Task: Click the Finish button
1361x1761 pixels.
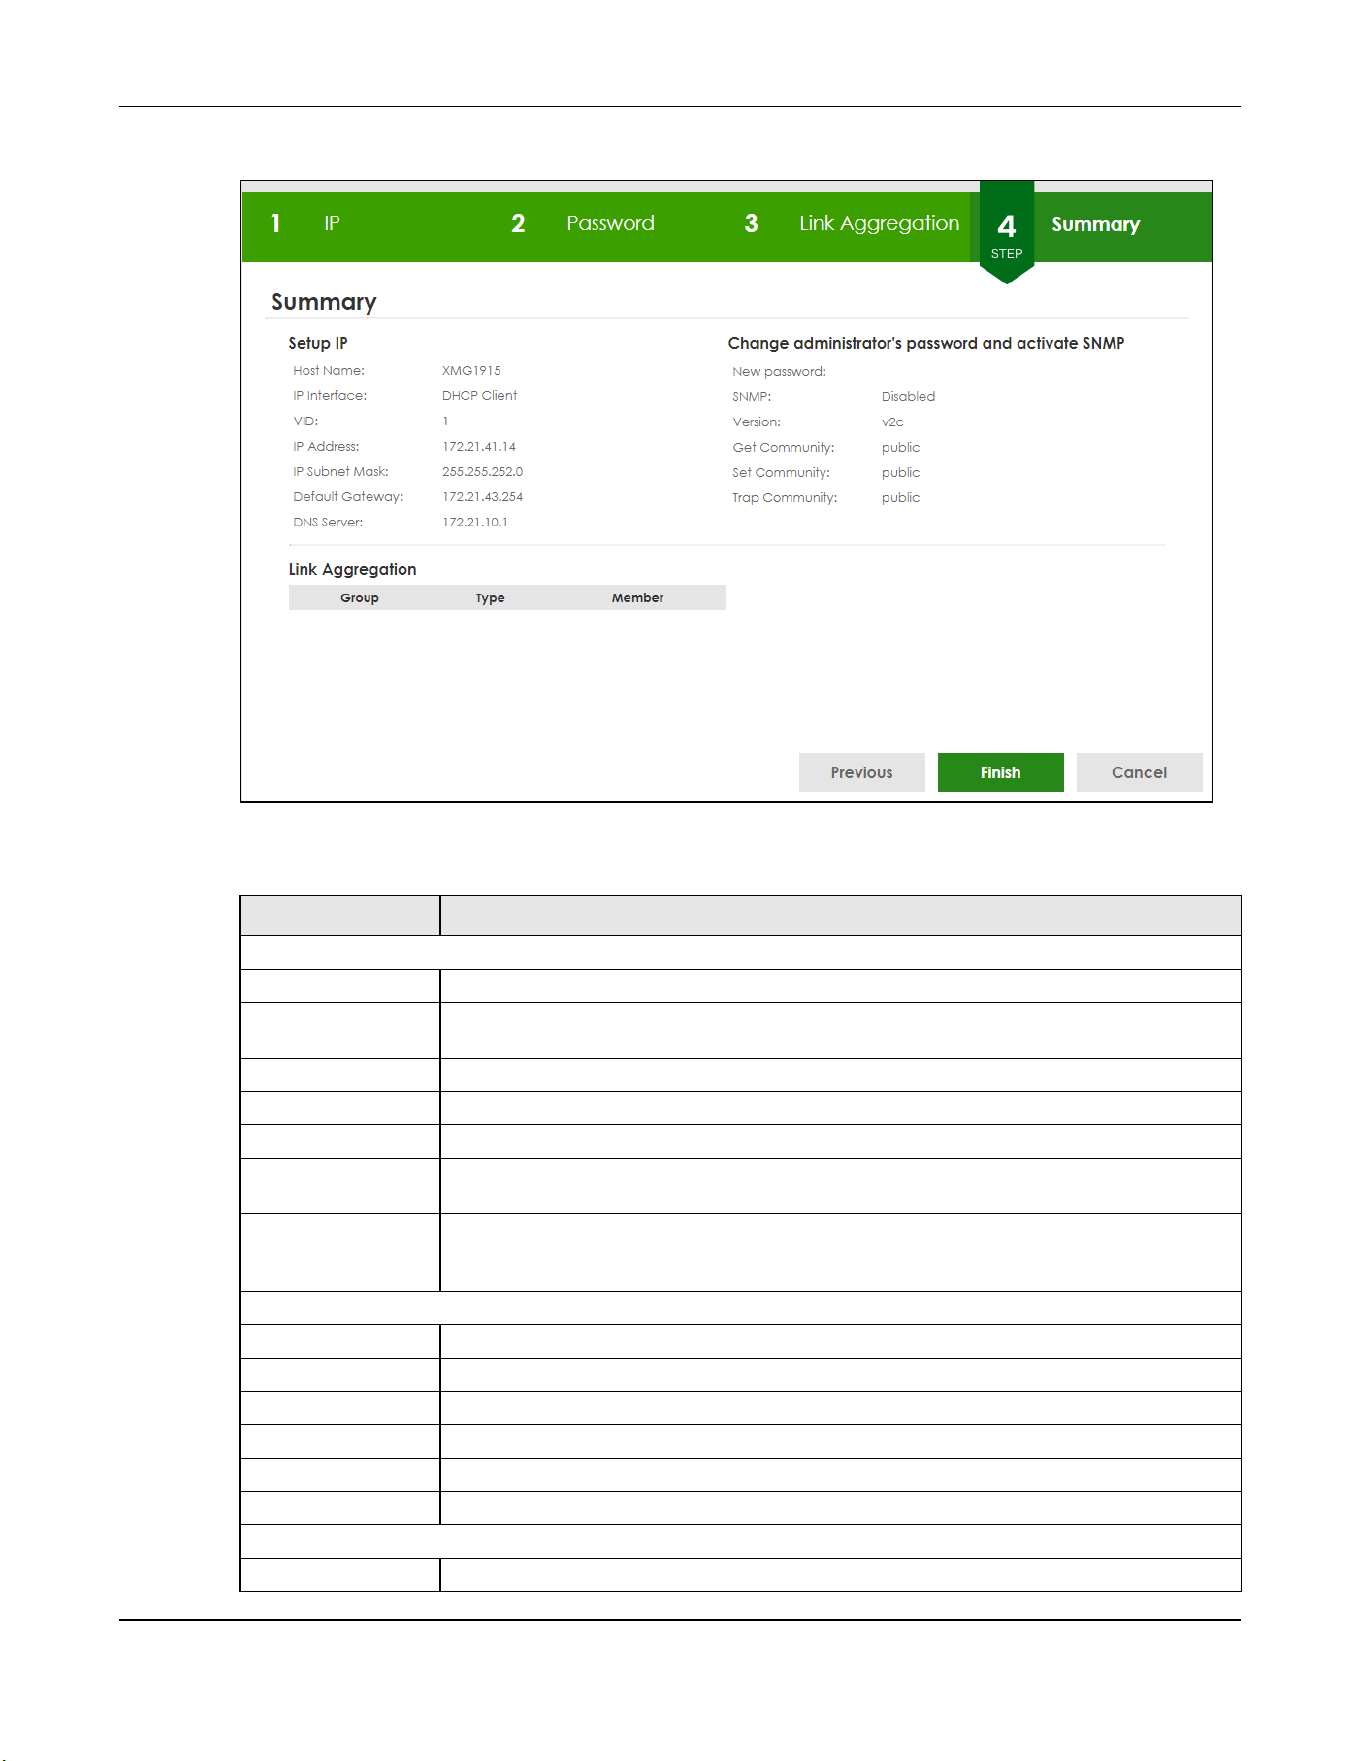Action: 1000,772
